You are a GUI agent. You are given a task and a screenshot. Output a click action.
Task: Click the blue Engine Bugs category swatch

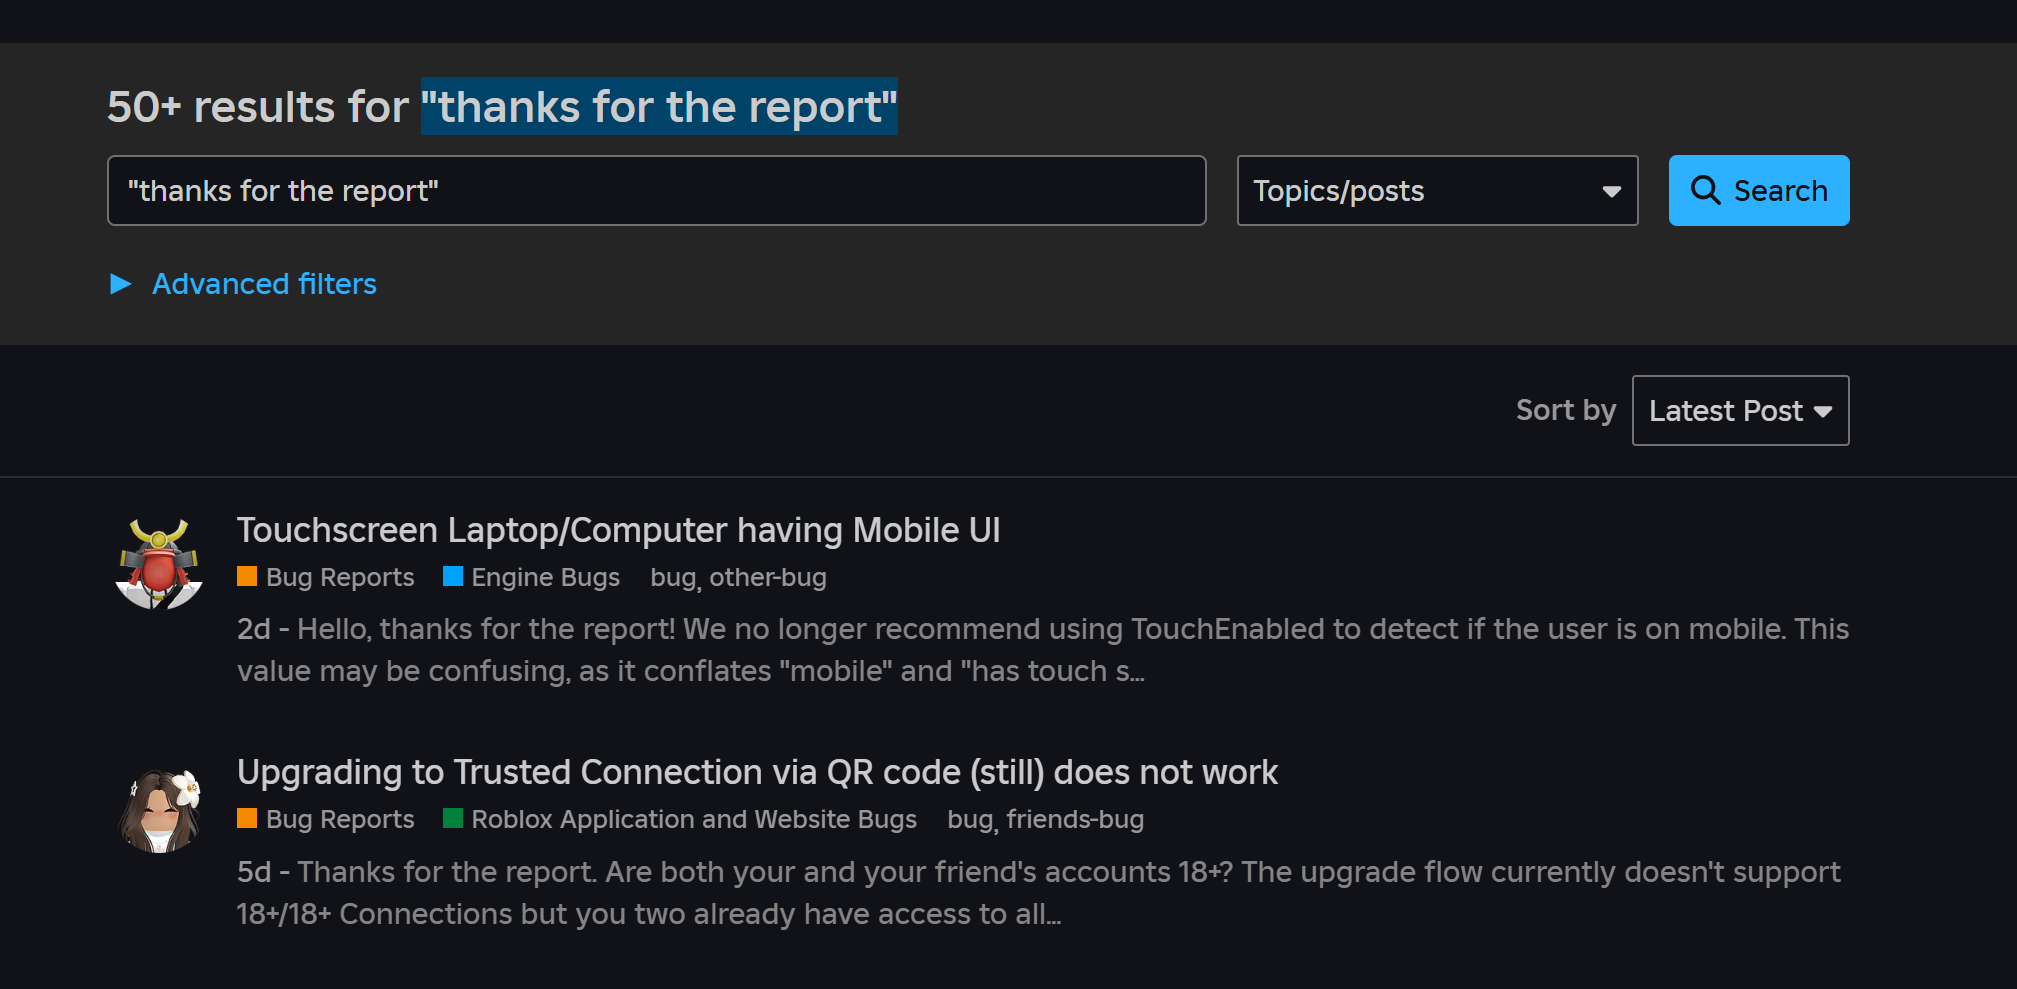tap(453, 576)
